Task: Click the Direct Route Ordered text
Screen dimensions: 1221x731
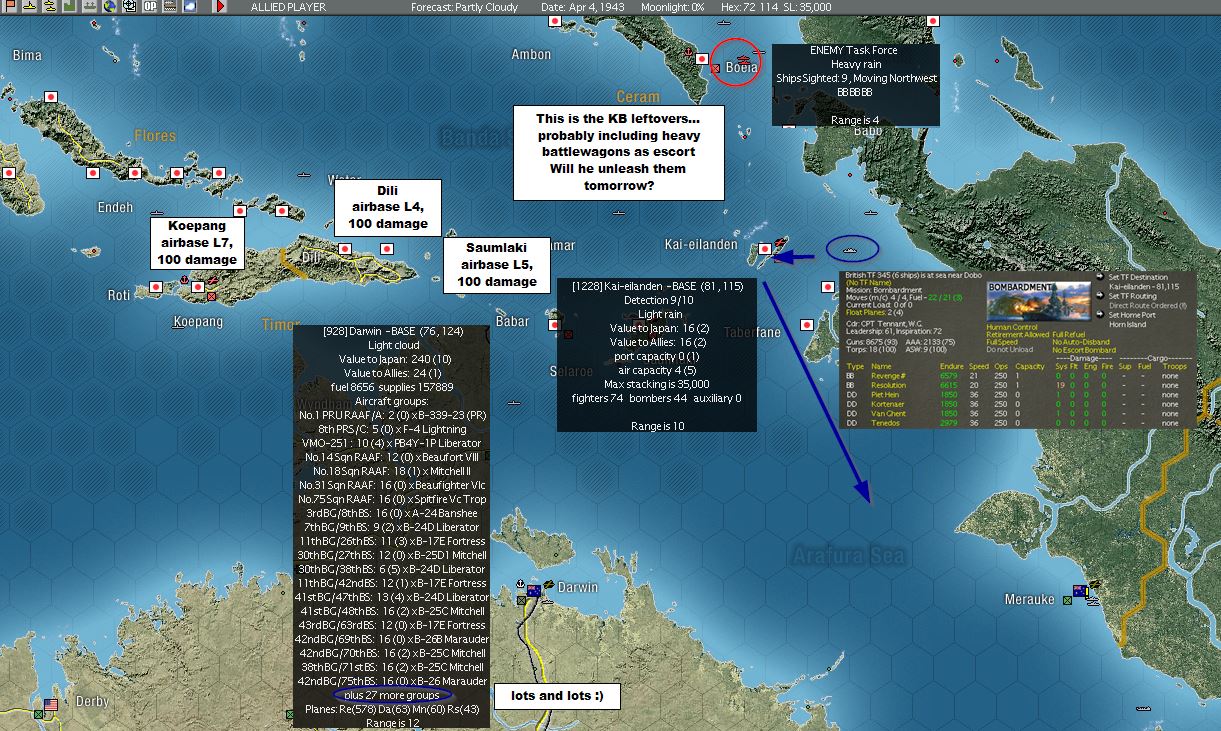Action: point(1148,306)
